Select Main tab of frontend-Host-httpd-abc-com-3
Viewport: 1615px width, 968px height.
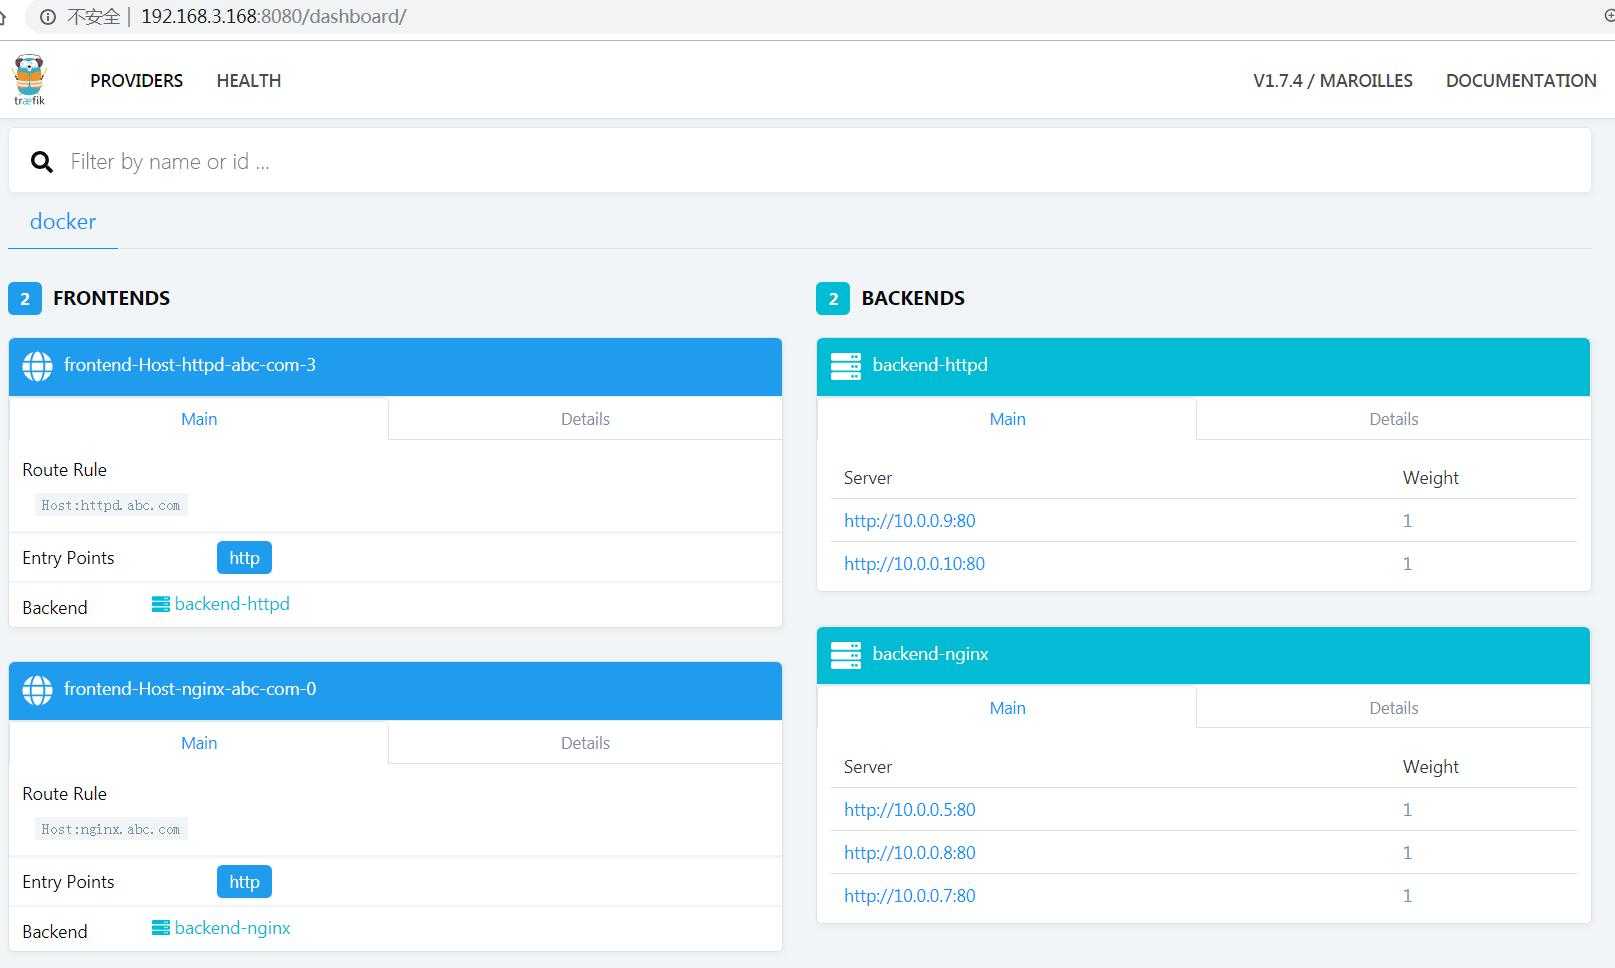199,419
